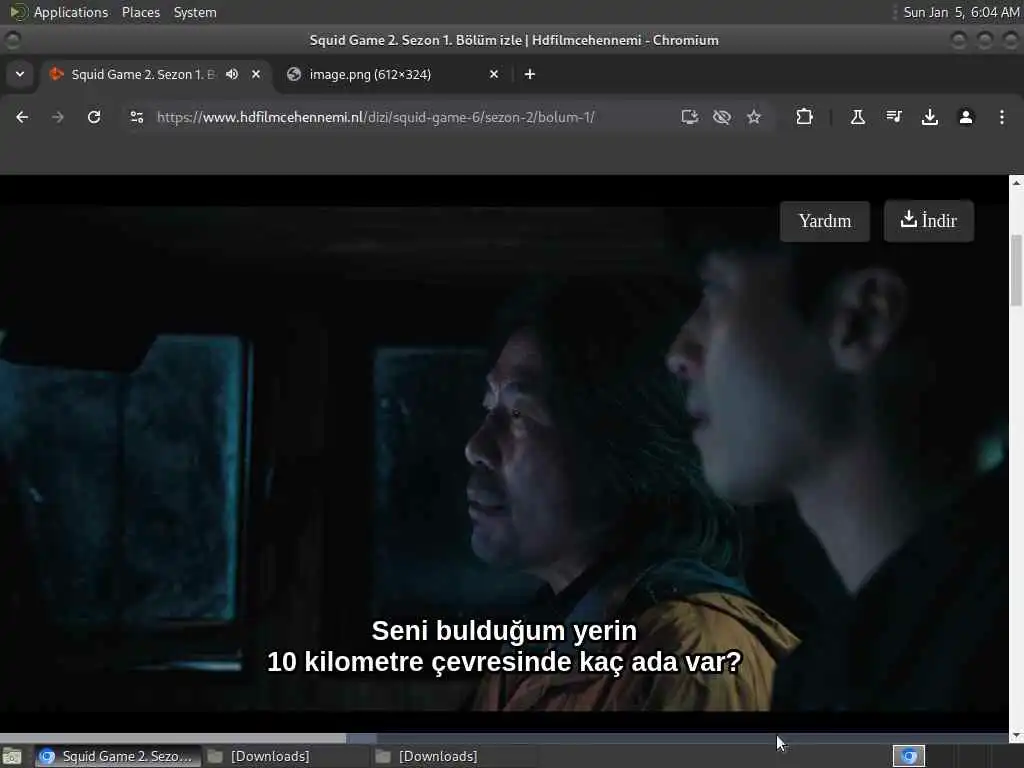Click the show desktop icon in taskbar
Image resolution: width=1024 pixels, height=768 pixels.
click(12, 756)
